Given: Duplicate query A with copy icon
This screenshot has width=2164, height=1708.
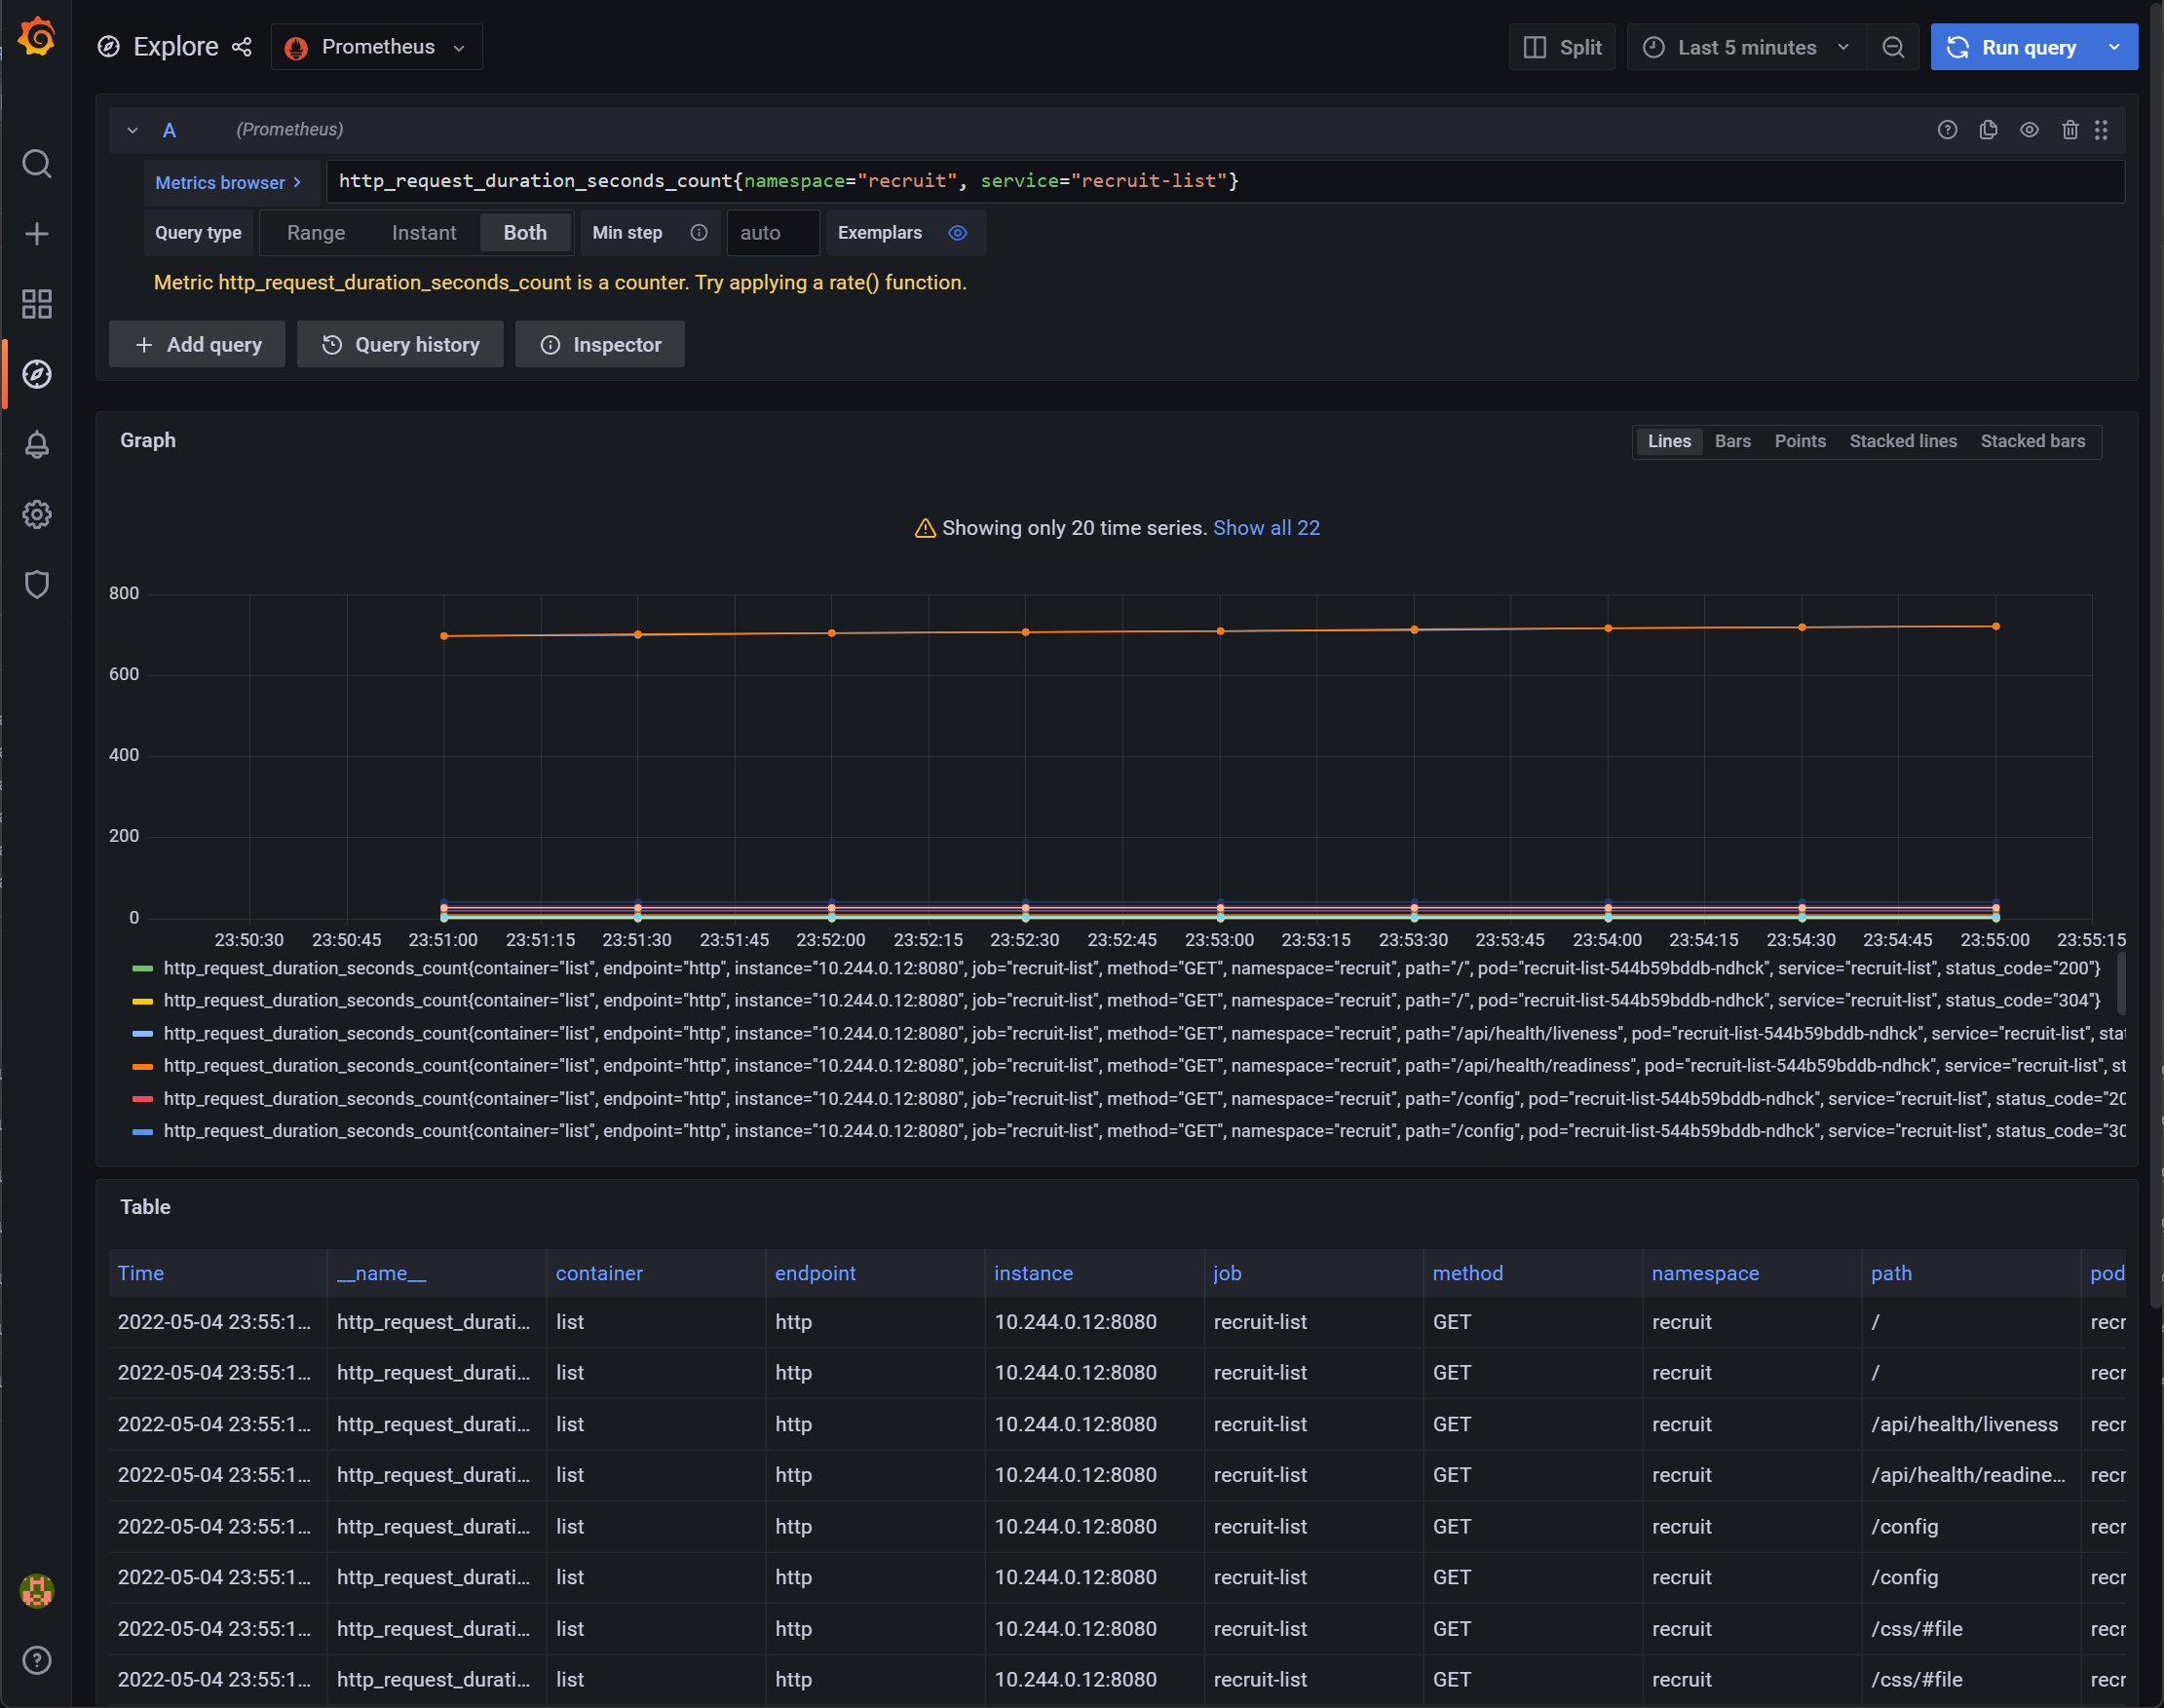Looking at the screenshot, I should [x=1988, y=130].
